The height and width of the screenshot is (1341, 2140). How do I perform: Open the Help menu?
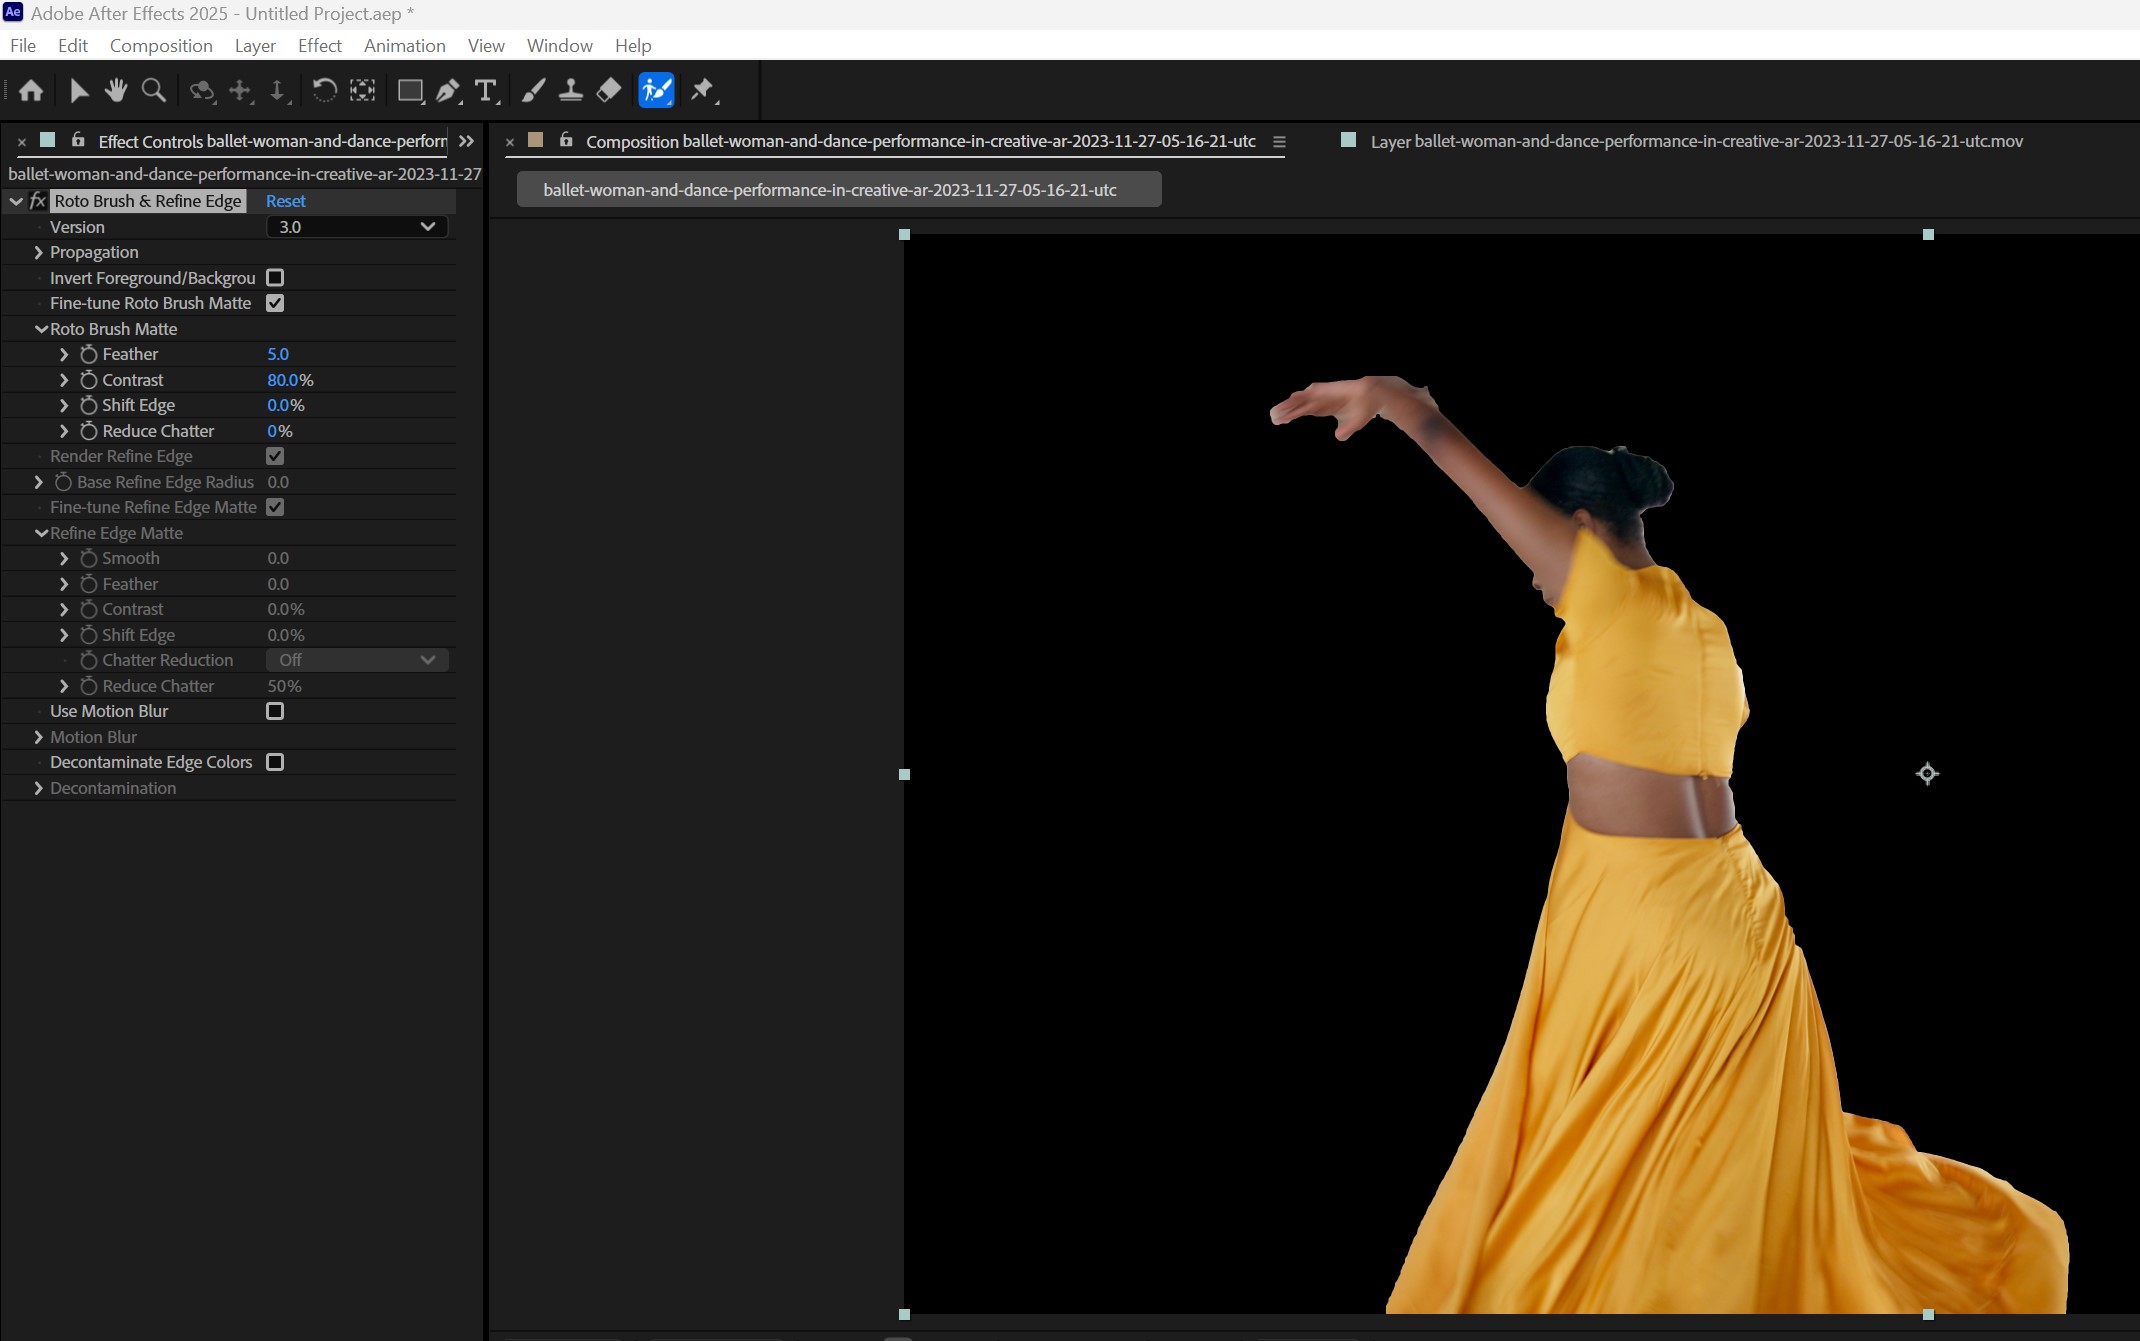click(x=633, y=45)
